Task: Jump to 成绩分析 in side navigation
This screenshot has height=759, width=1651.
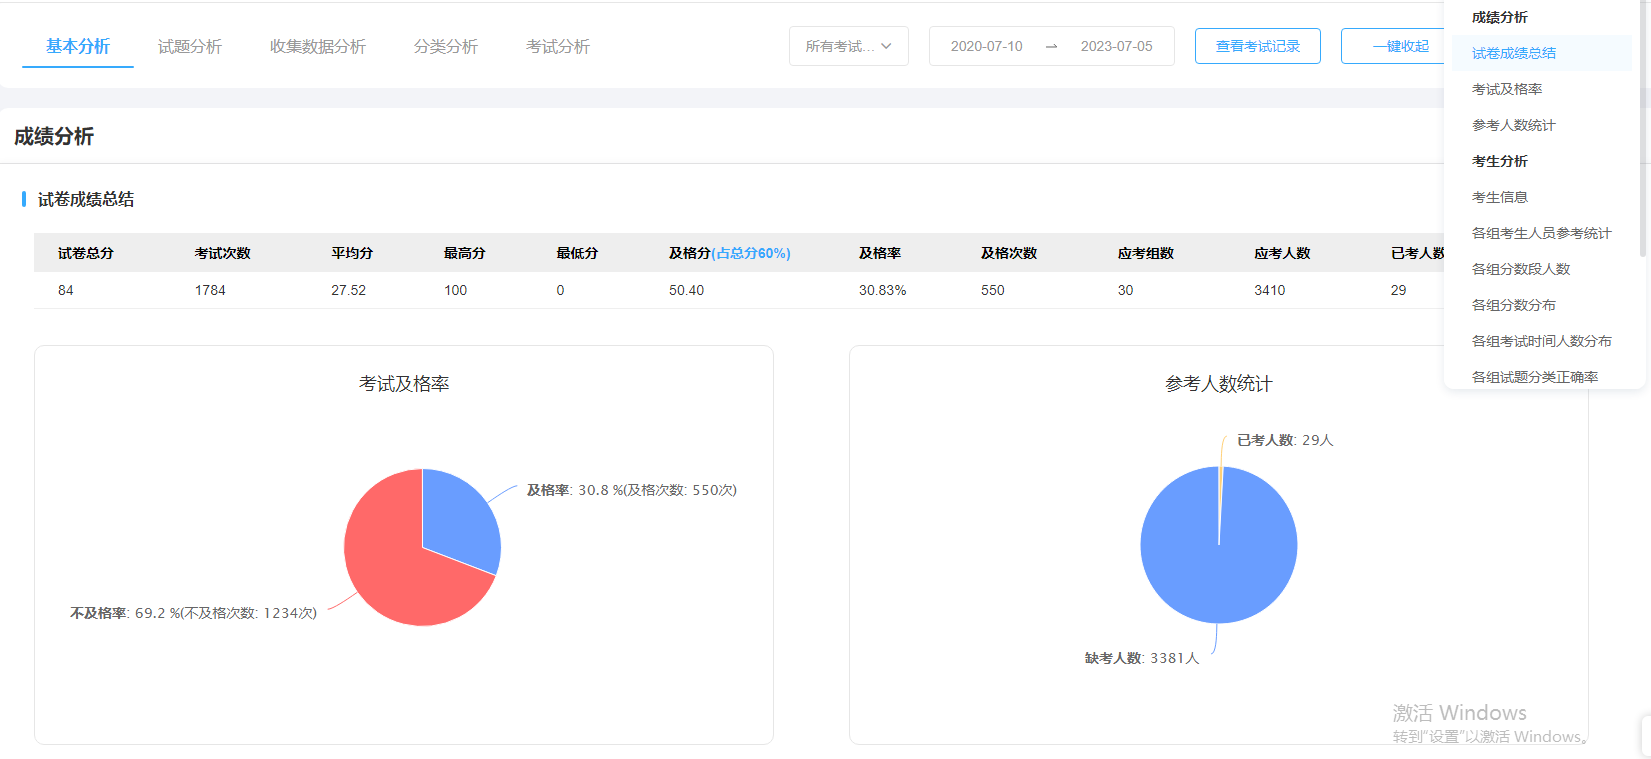Action: pos(1500,17)
